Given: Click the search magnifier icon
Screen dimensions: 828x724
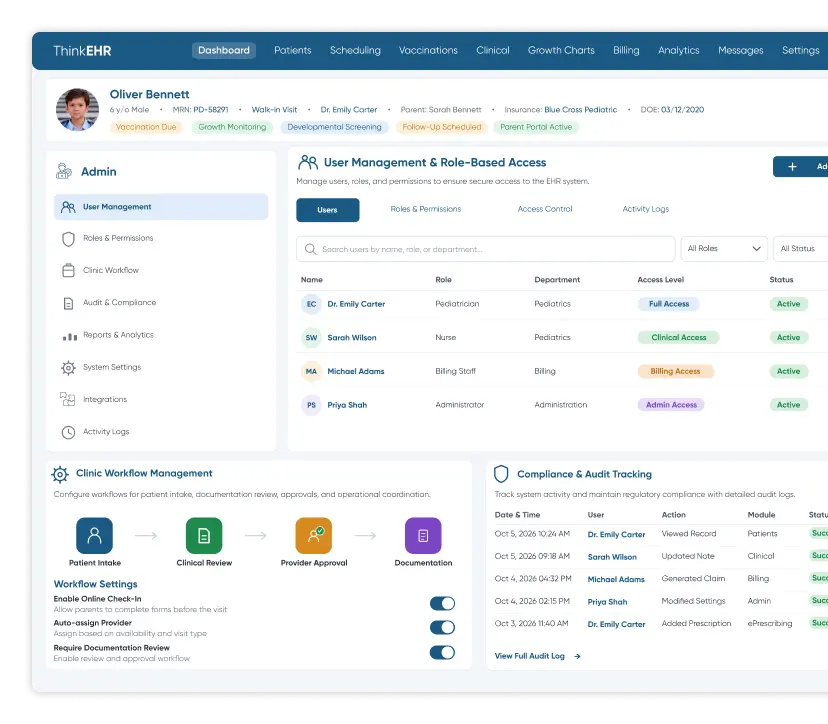Looking at the screenshot, I should (x=310, y=249).
